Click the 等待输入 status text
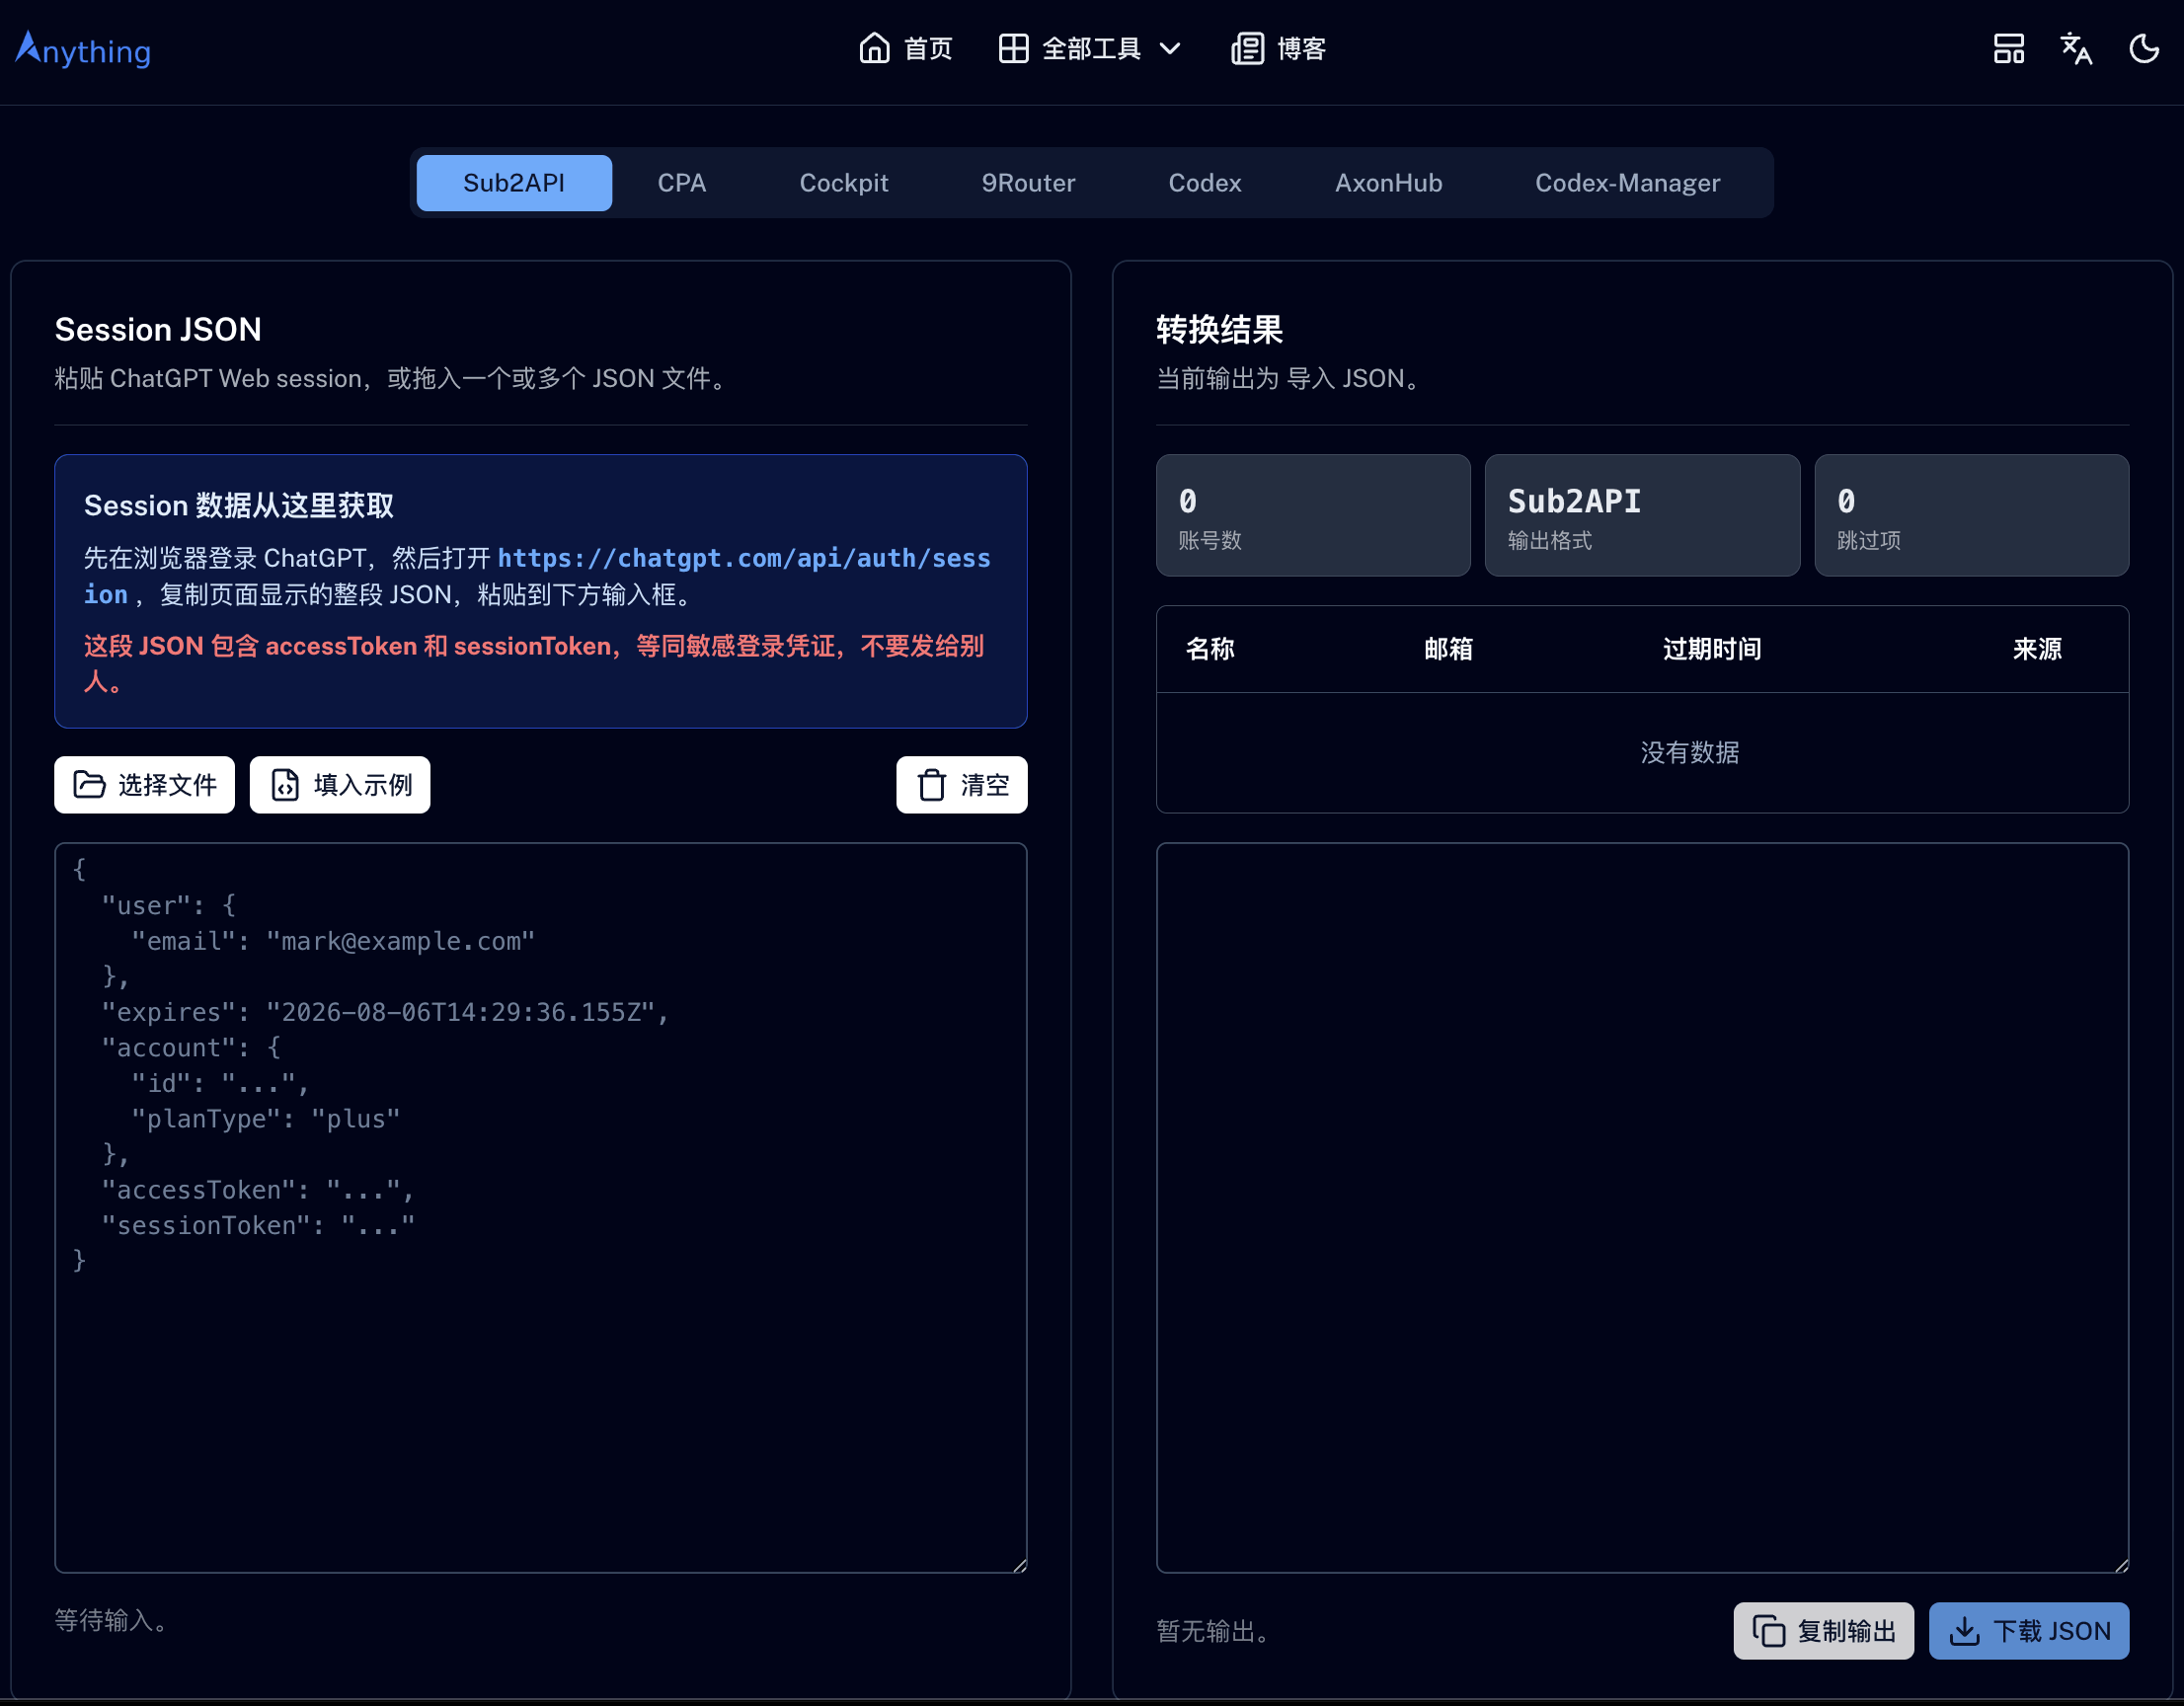Viewport: 2184px width, 1706px height. (110, 1620)
